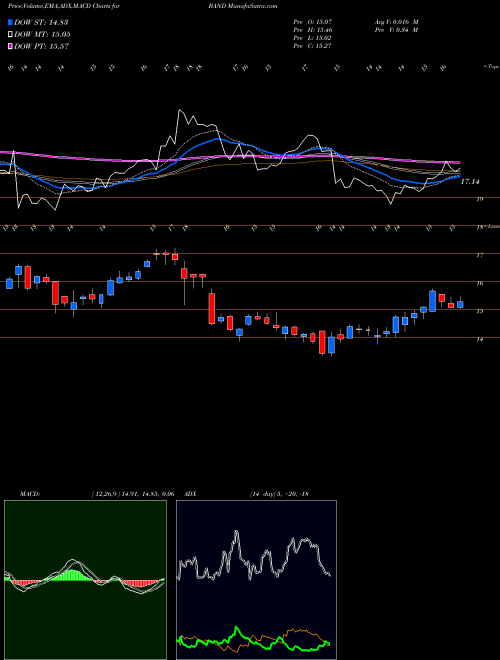Image resolution: width=500 pixels, height=660 pixels.
Task: Click the 'MACD:' panel title
Action: click(29, 494)
